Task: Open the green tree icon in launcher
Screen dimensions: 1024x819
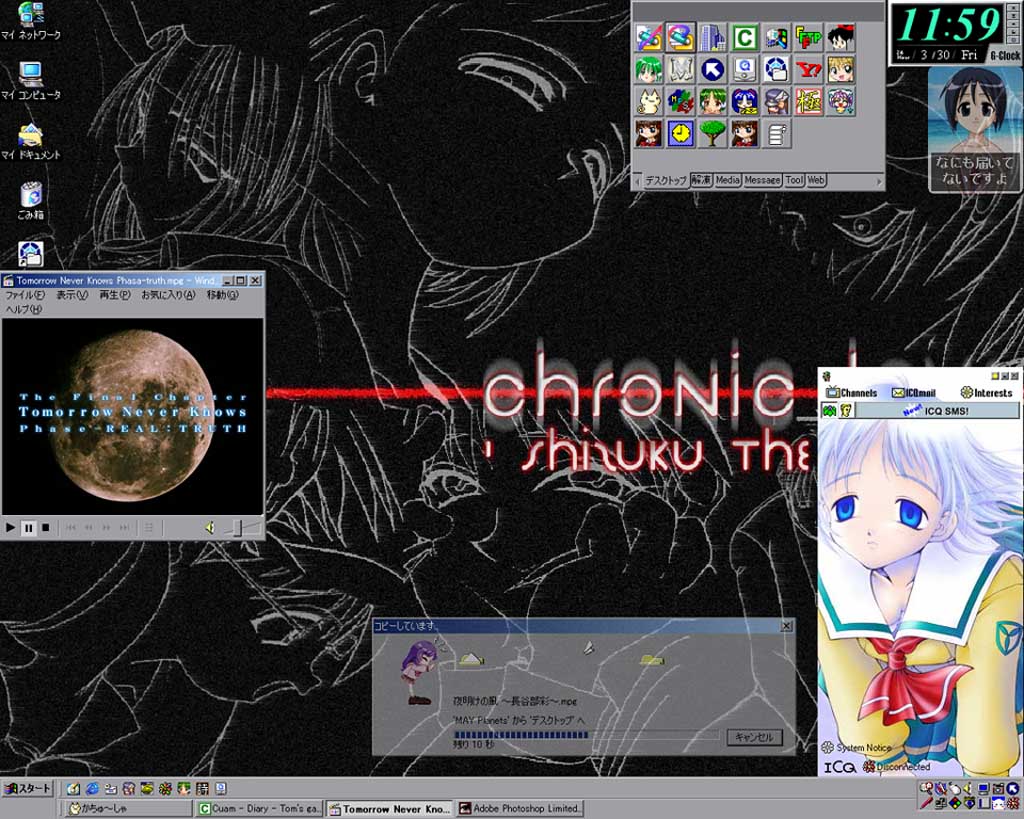Action: coord(712,133)
